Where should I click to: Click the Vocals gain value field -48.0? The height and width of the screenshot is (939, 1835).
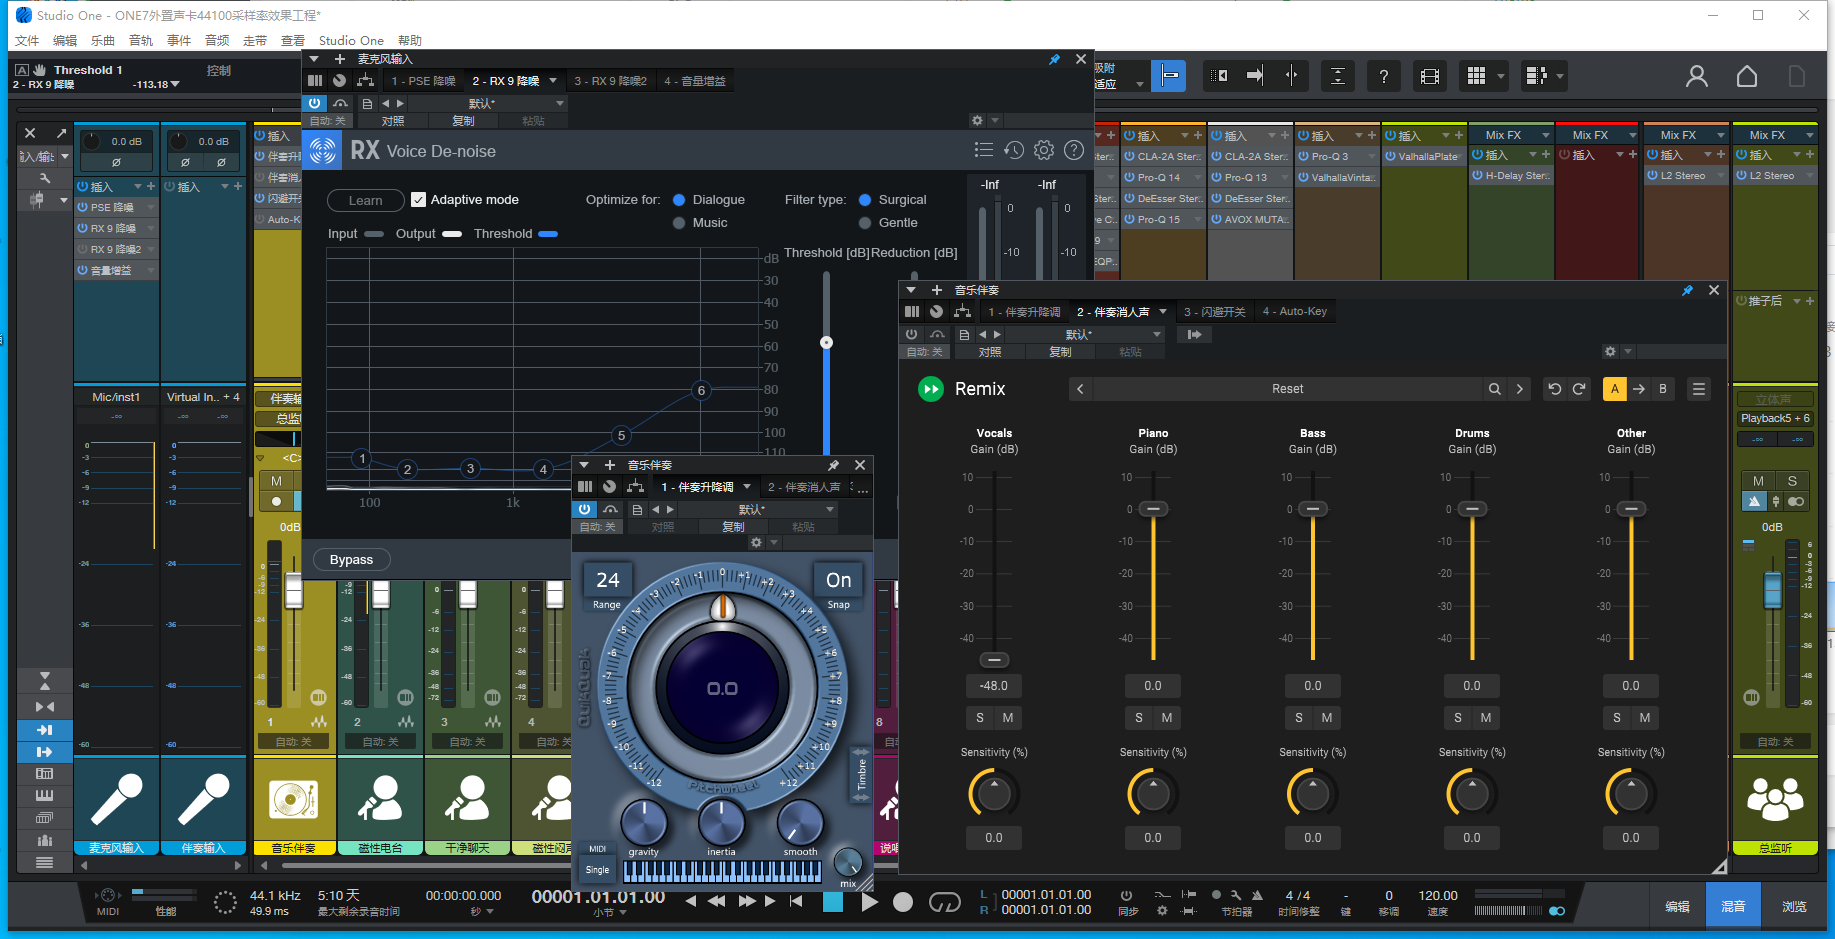tap(994, 686)
